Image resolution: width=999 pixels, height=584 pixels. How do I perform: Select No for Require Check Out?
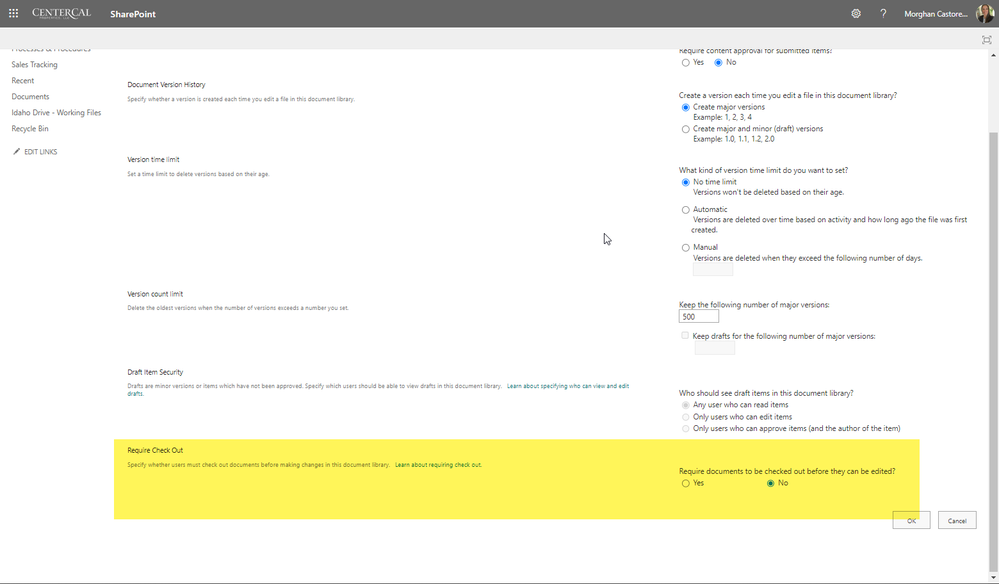[770, 483]
